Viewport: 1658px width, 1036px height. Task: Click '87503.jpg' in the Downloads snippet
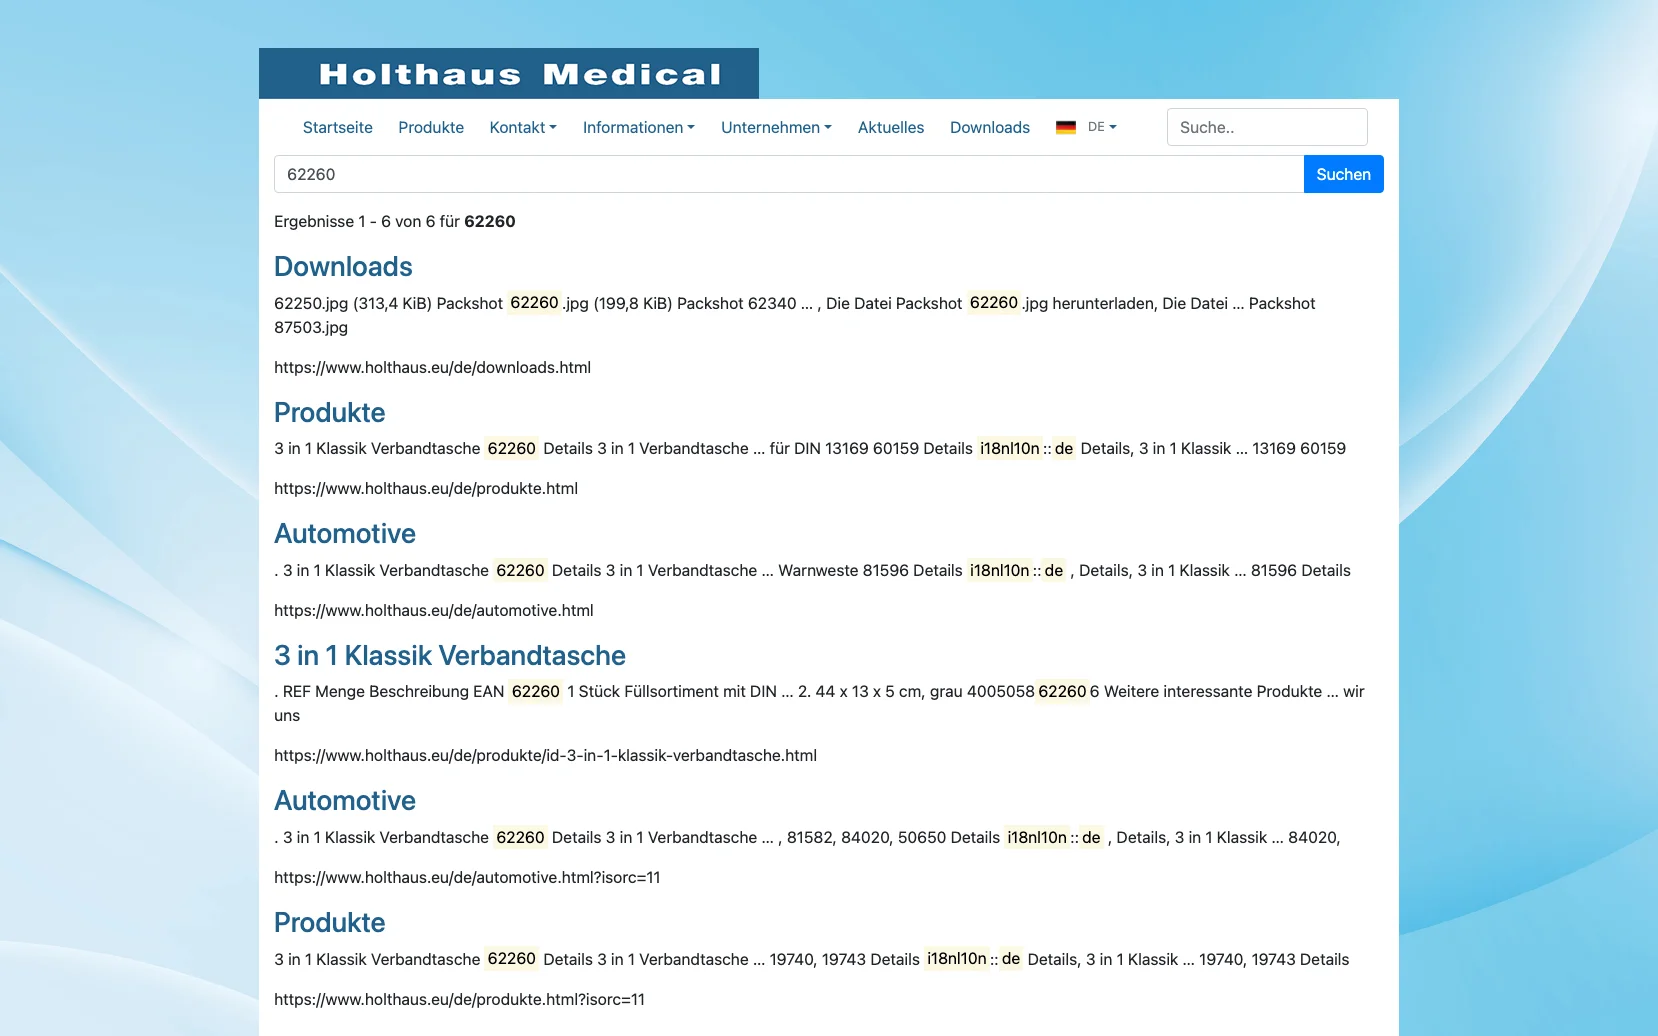tap(311, 327)
